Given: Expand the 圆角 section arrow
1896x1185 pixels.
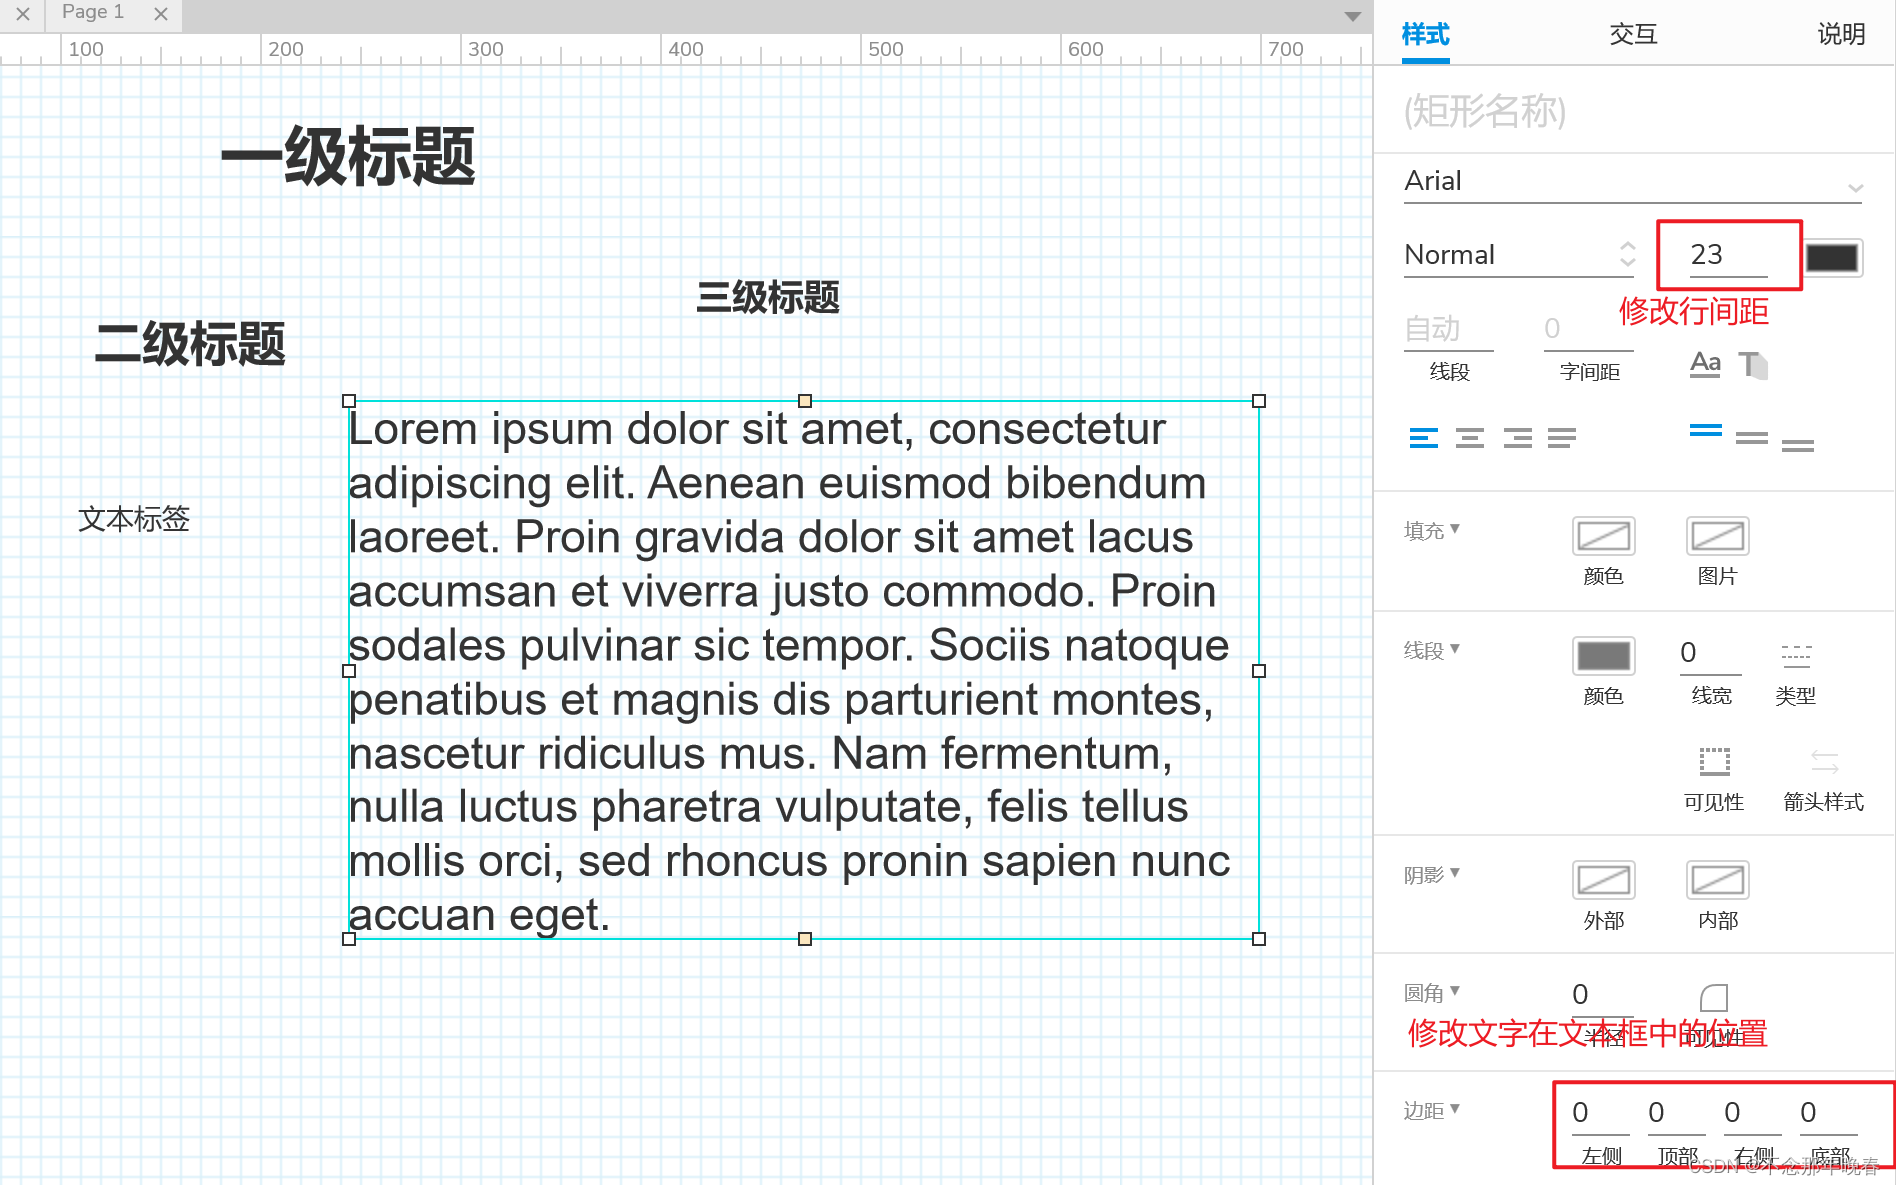Looking at the screenshot, I should click(x=1455, y=991).
